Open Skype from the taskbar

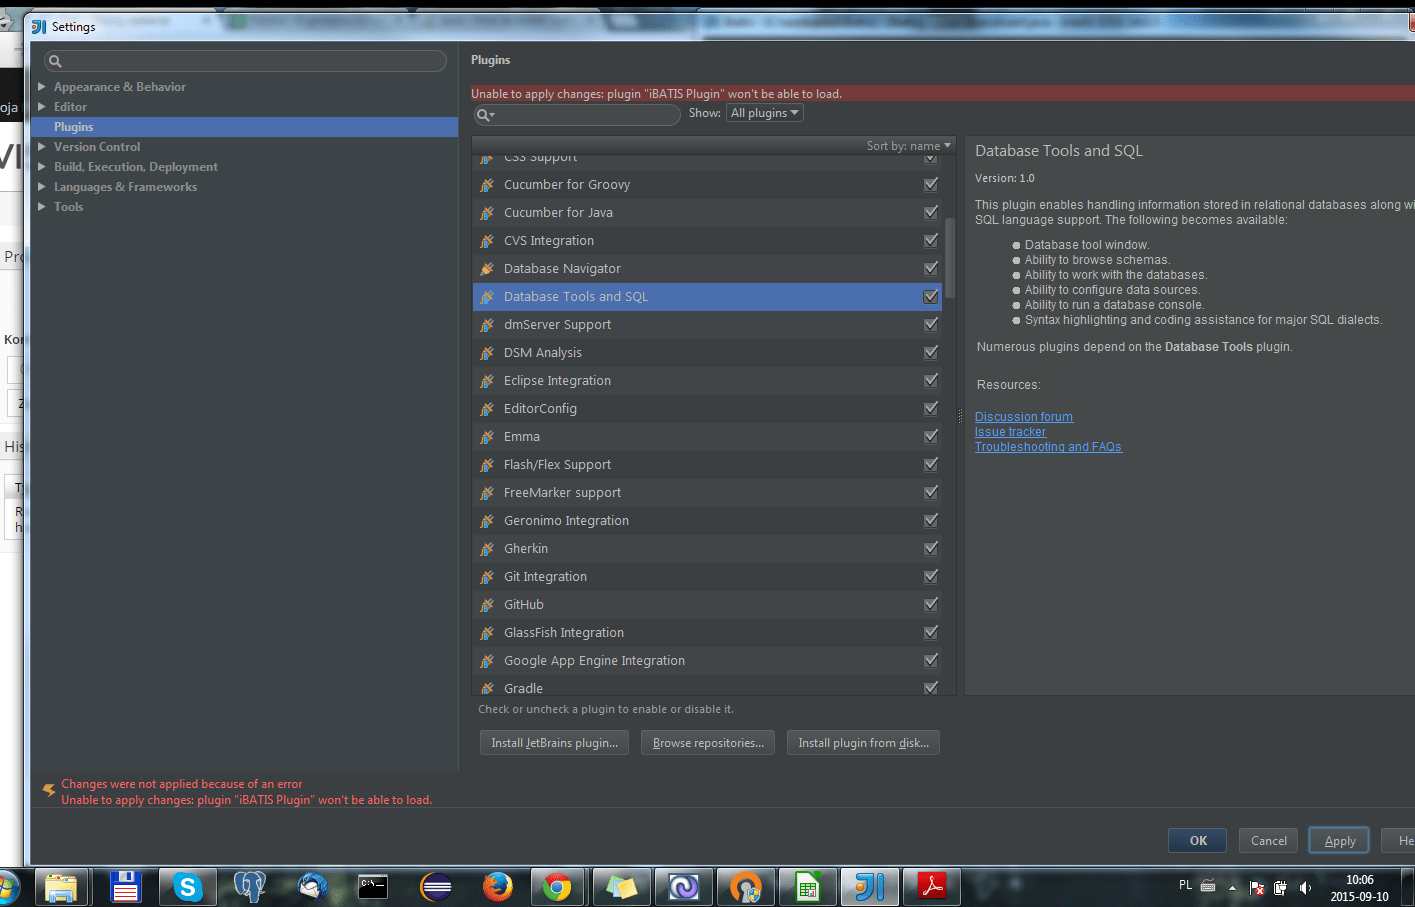[187, 886]
